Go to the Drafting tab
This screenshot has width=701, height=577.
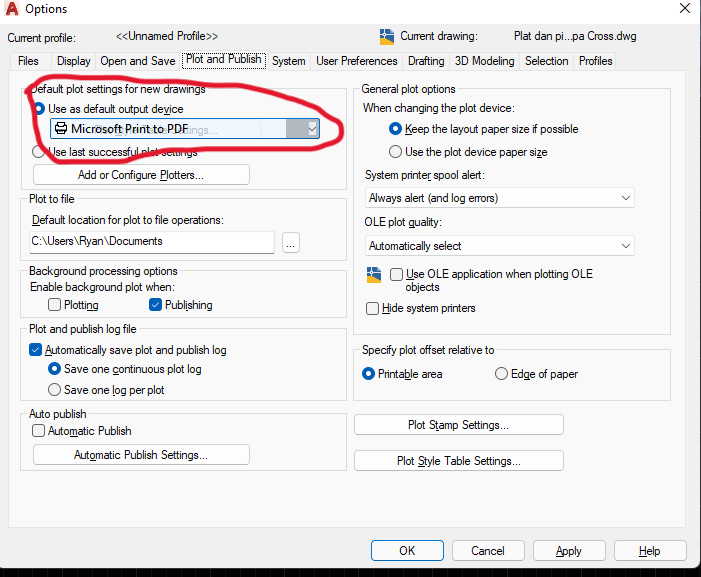pos(426,61)
